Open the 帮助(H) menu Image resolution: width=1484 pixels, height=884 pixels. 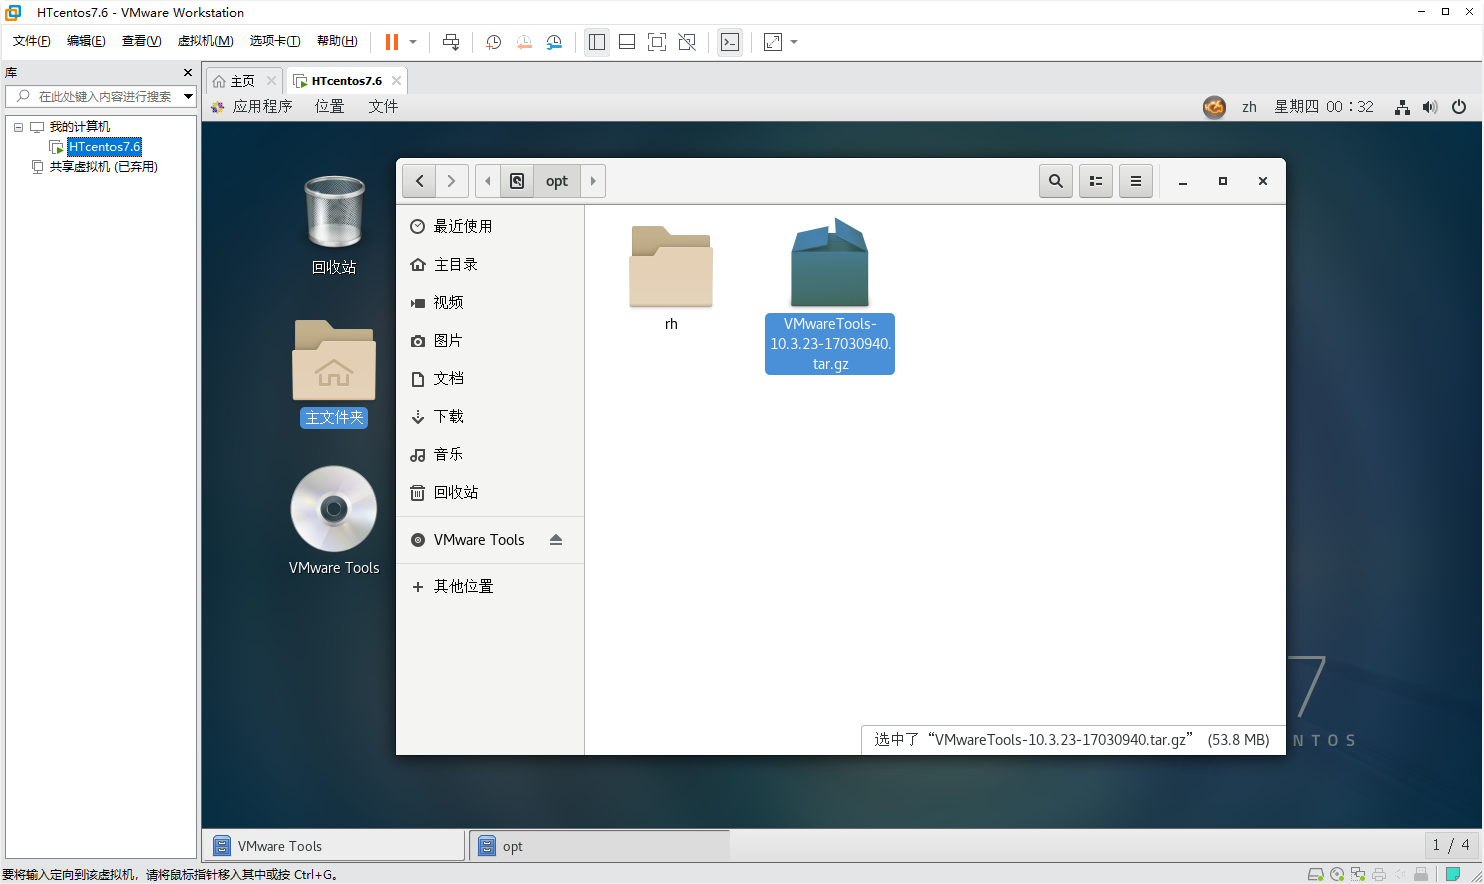tap(337, 41)
